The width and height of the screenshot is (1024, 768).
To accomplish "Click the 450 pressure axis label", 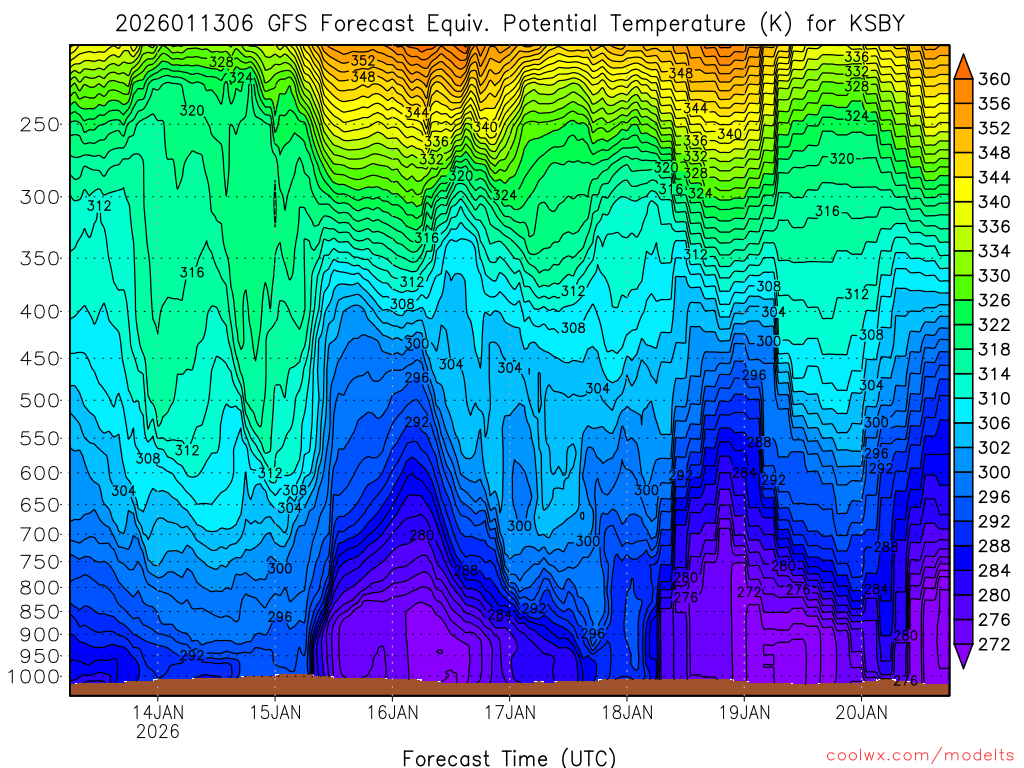I will click(40, 359).
